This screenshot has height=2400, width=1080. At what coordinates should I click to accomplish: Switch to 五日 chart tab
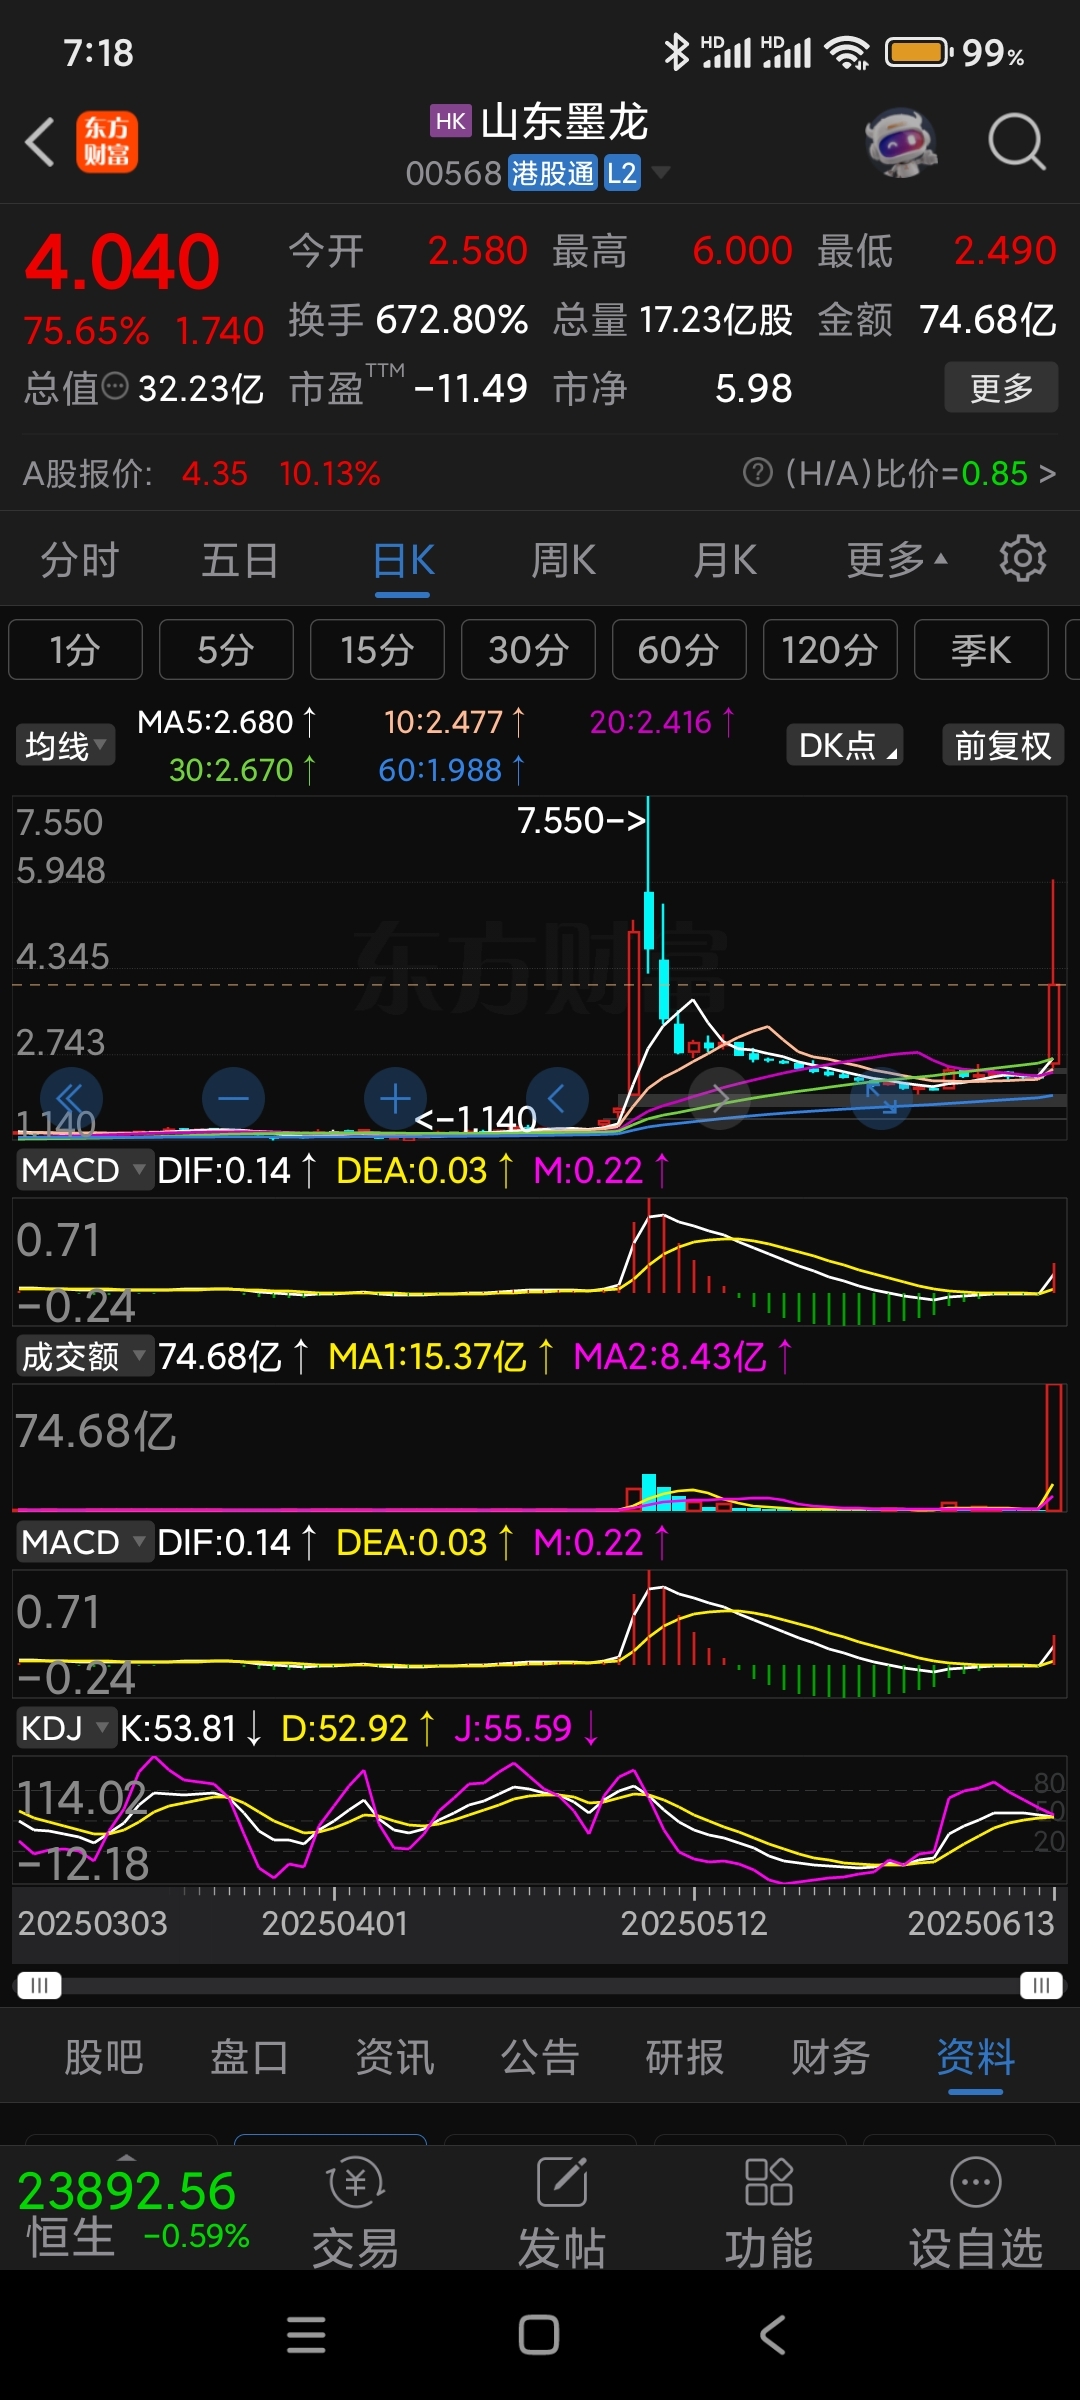pos(240,559)
